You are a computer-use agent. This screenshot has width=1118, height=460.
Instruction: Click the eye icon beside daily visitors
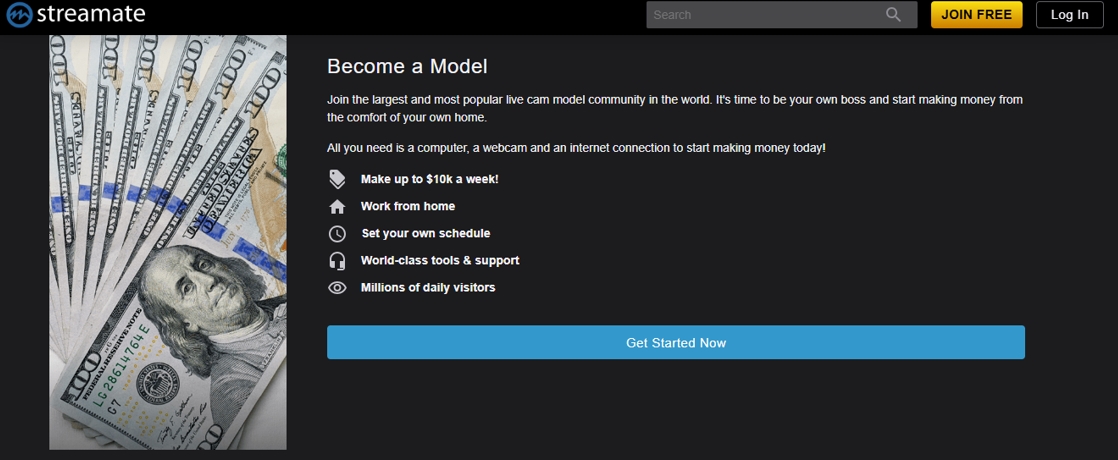click(x=337, y=288)
